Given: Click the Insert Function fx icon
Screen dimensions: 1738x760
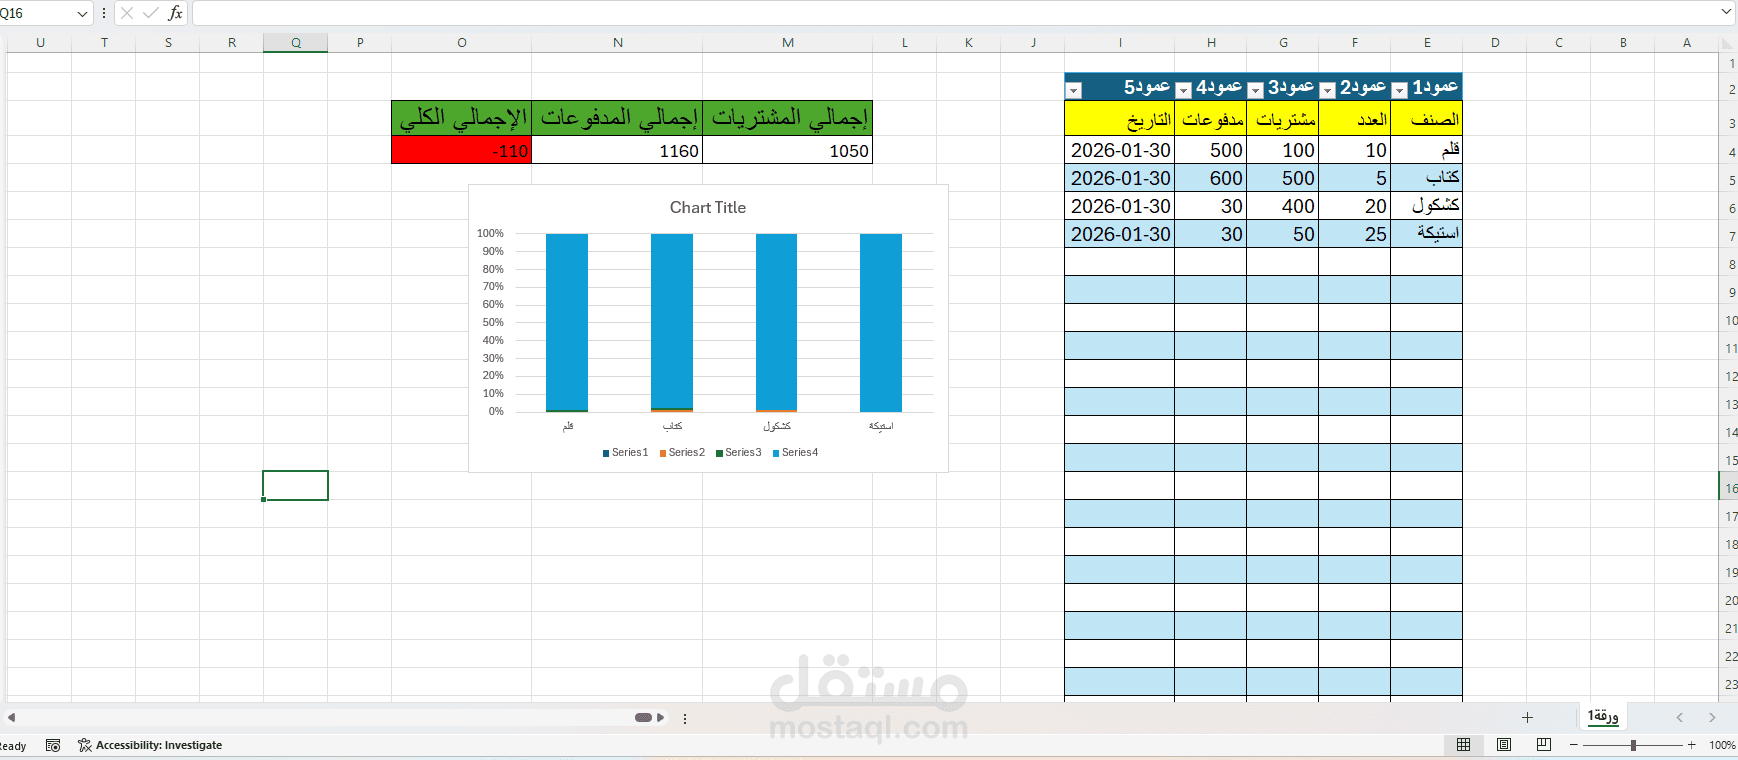Looking at the screenshot, I should point(175,13).
